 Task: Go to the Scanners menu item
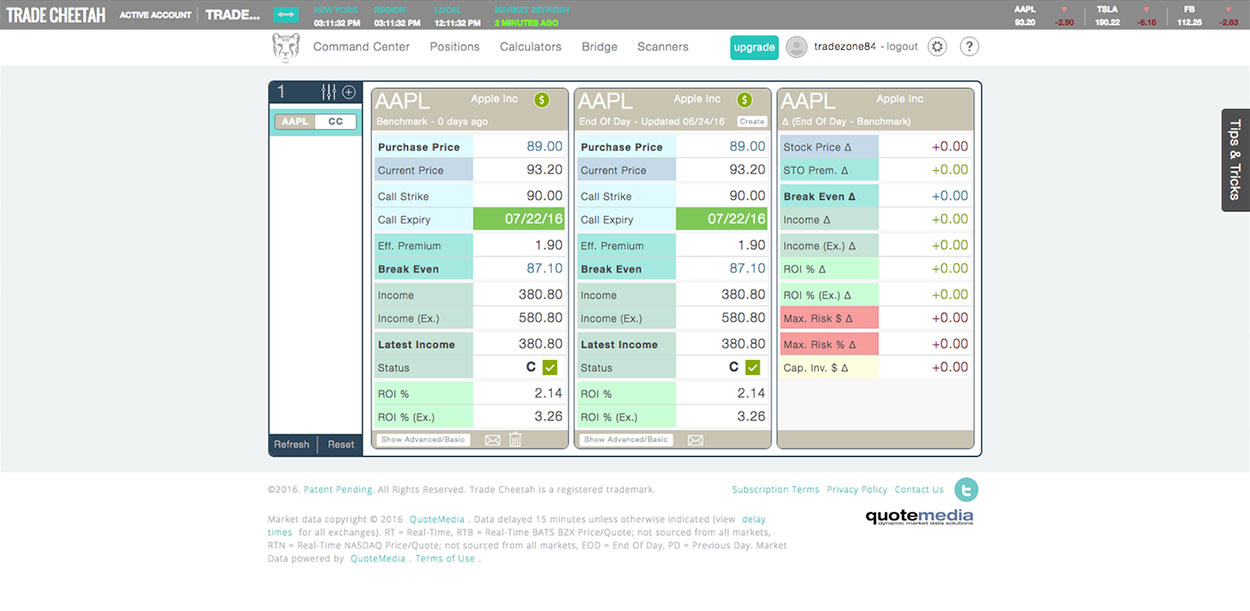pyautogui.click(x=662, y=47)
